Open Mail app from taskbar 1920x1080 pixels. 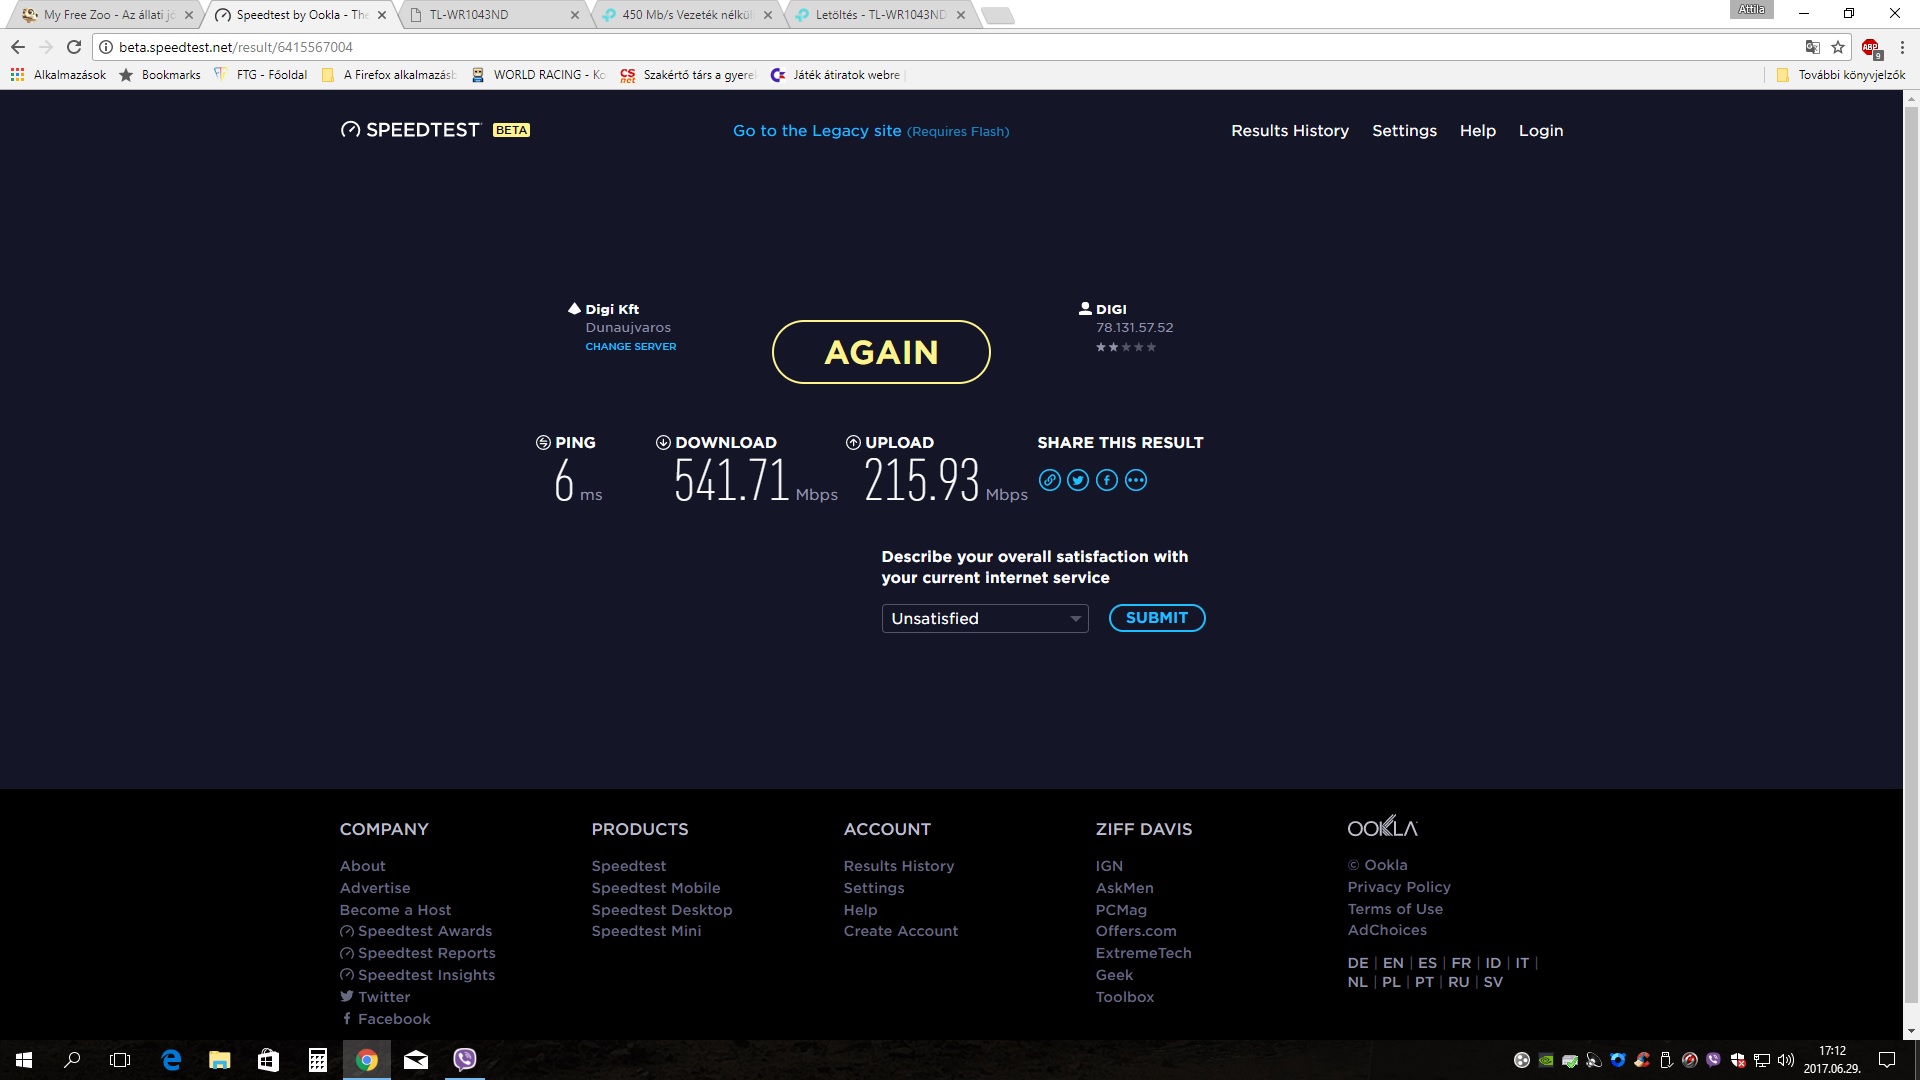click(416, 1060)
